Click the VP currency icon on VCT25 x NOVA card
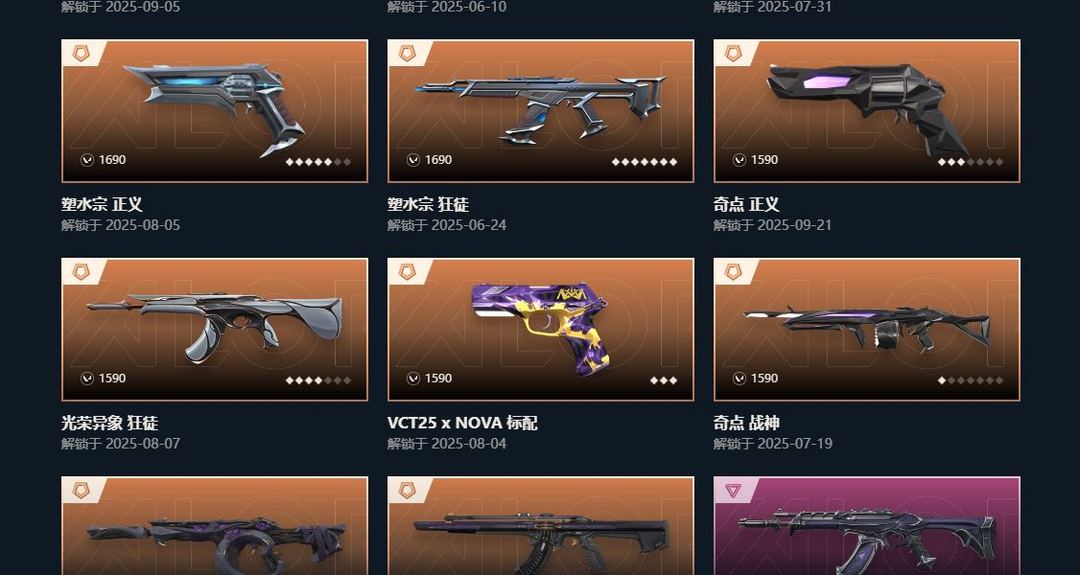This screenshot has width=1080, height=575. tap(413, 378)
